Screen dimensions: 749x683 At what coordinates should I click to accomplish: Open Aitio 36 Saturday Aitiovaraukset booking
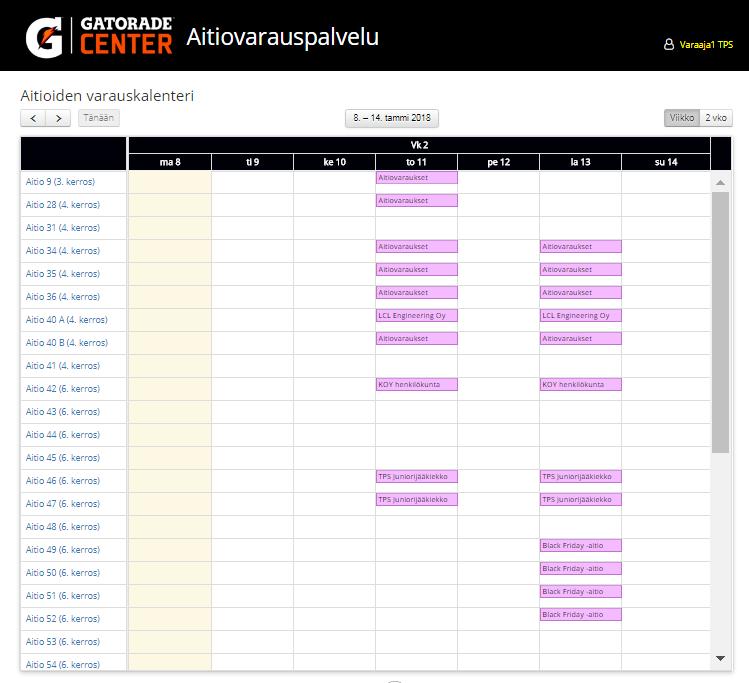pyautogui.click(x=580, y=292)
